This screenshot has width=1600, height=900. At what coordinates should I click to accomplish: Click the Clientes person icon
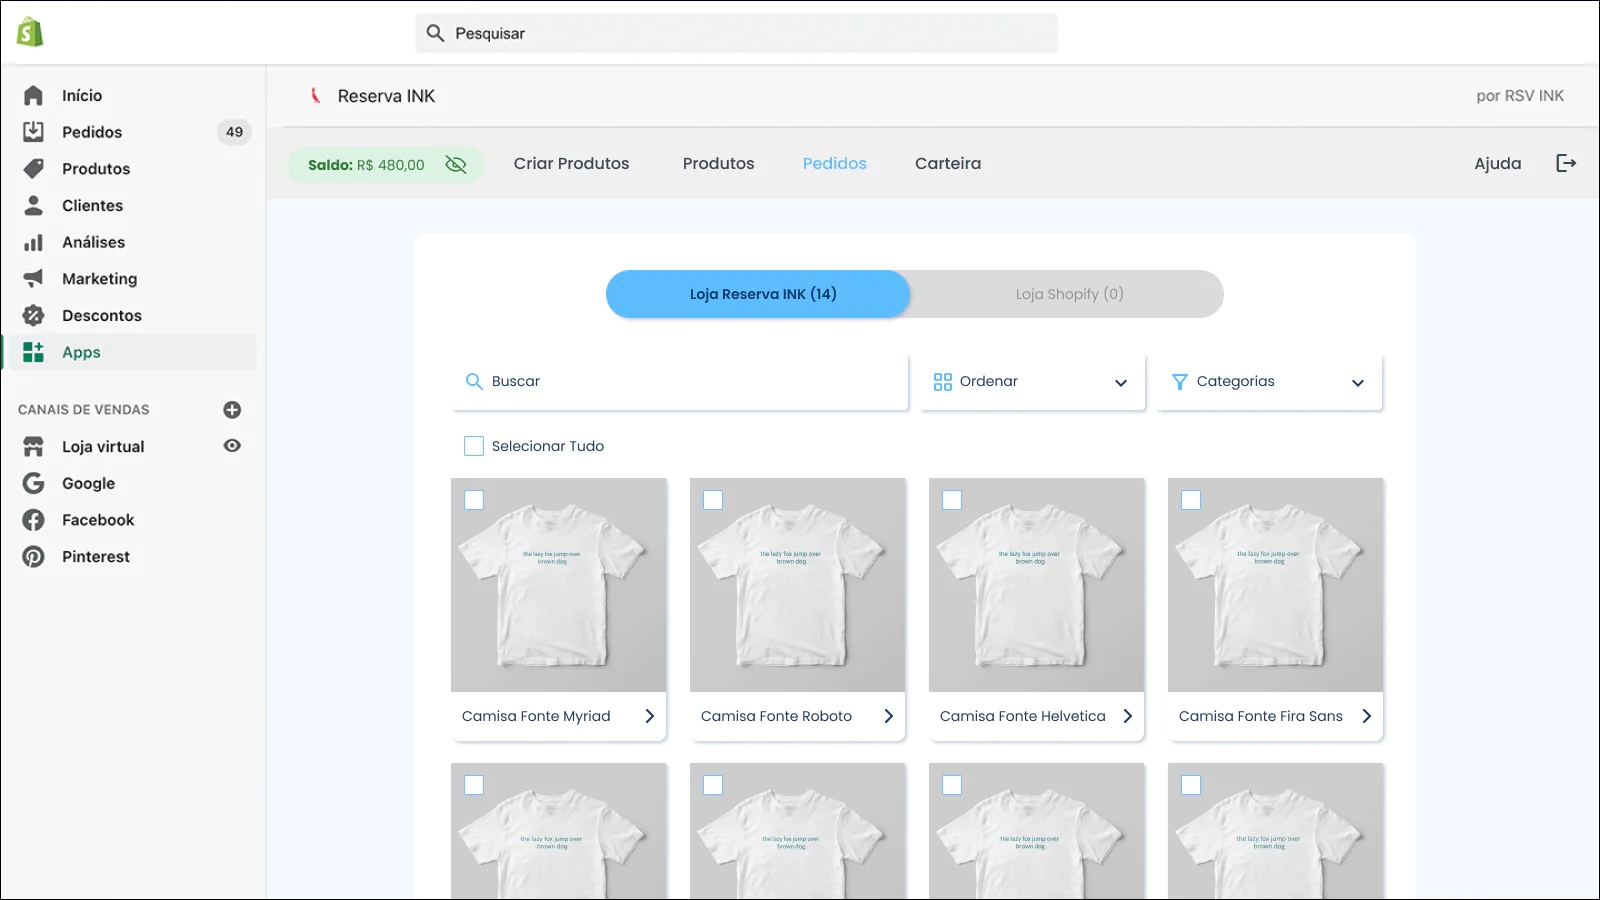[33, 205]
